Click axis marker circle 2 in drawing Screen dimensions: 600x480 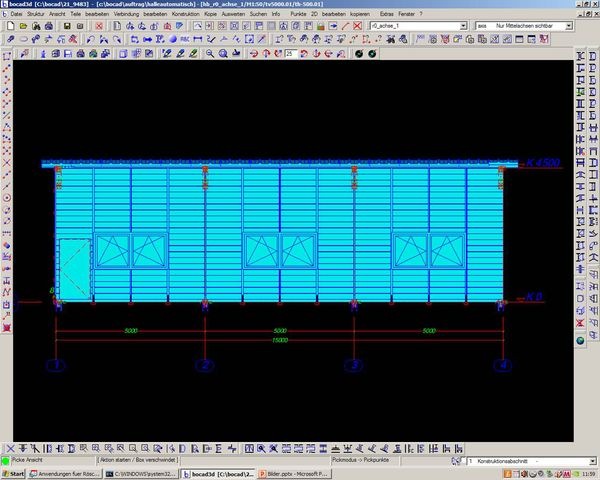(x=204, y=366)
